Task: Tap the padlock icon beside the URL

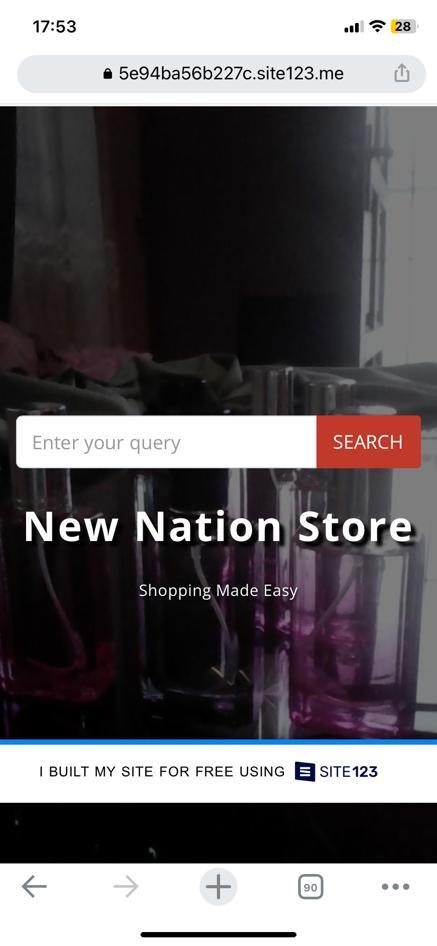Action: click(108, 74)
